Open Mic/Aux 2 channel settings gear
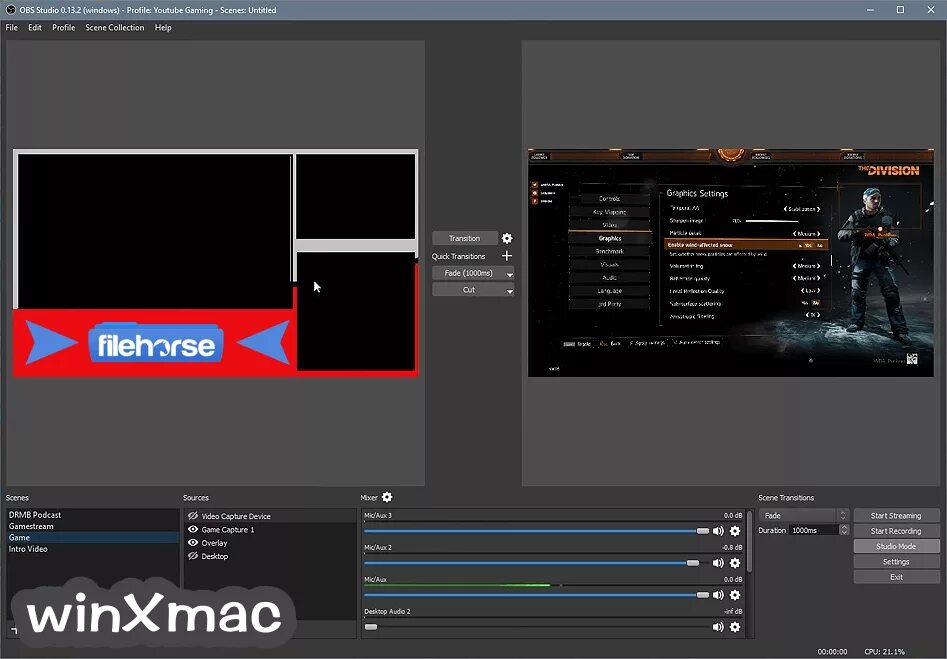Image resolution: width=947 pixels, height=659 pixels. (x=735, y=562)
